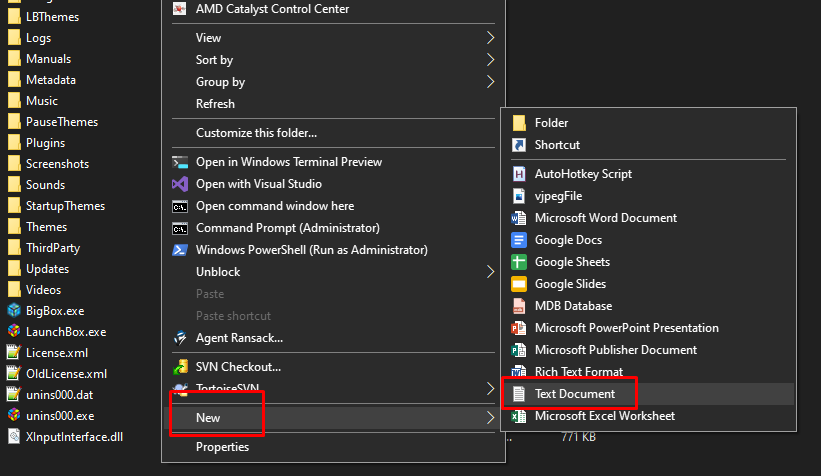Select the StartupThemes folder
821x476 pixels.
[x=57, y=206]
